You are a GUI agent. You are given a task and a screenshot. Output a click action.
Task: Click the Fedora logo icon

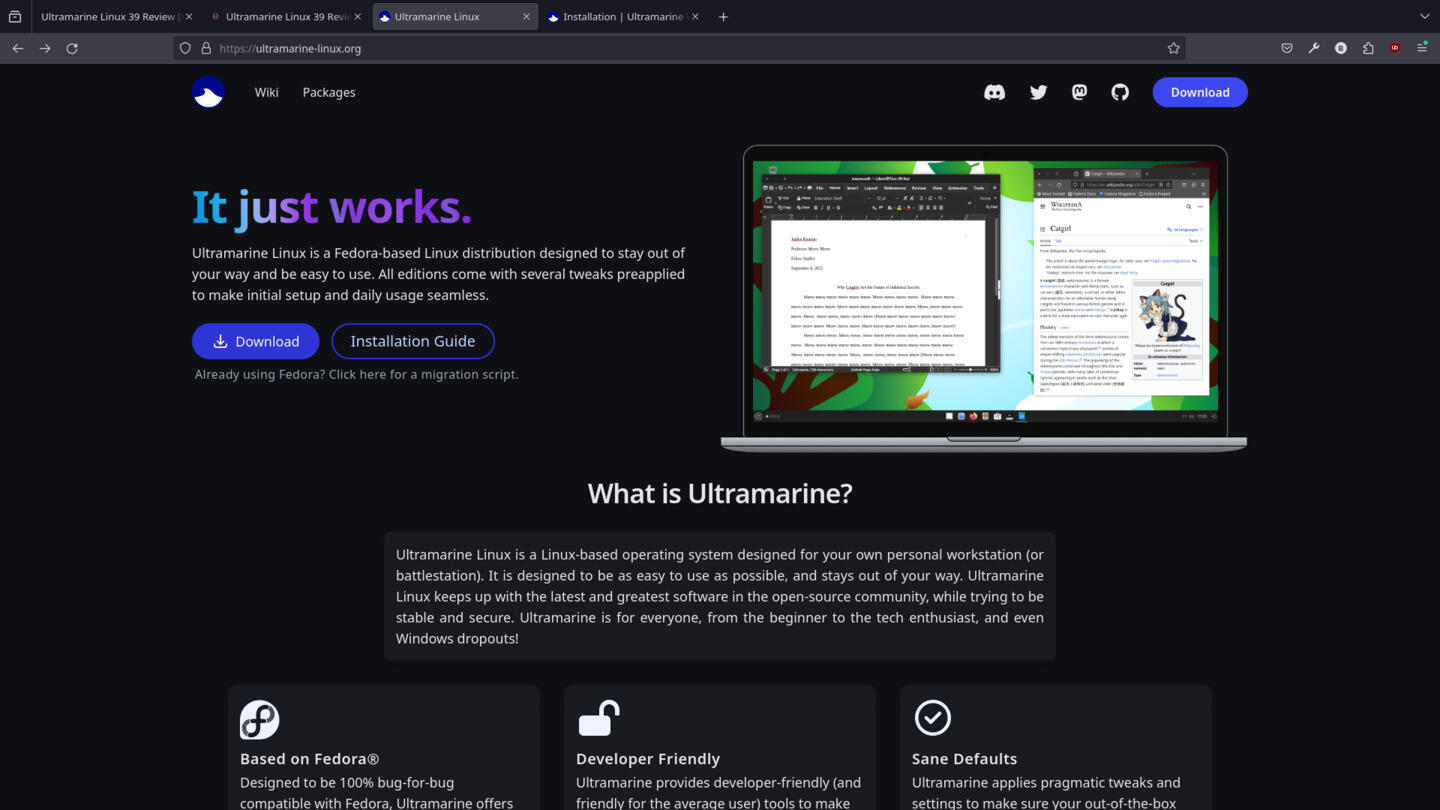tap(259, 719)
